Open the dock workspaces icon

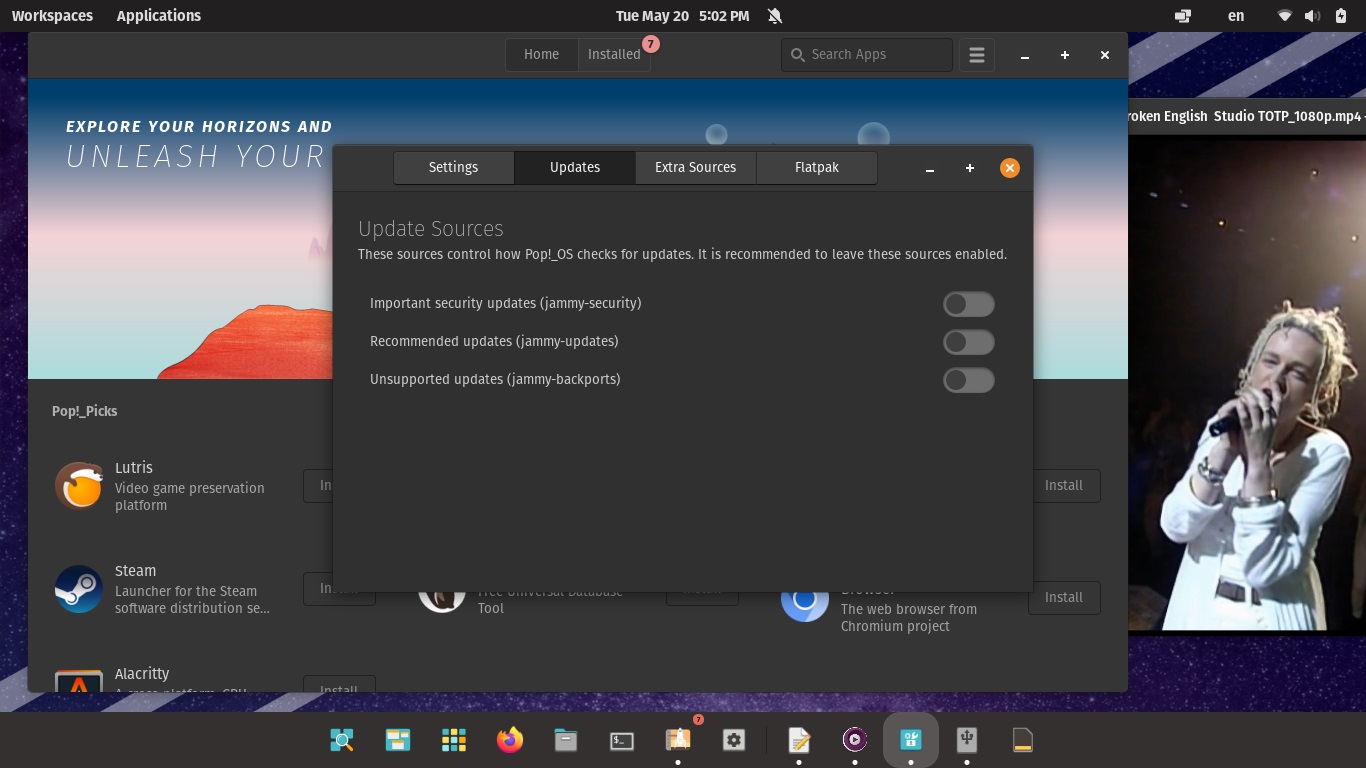click(x=398, y=740)
